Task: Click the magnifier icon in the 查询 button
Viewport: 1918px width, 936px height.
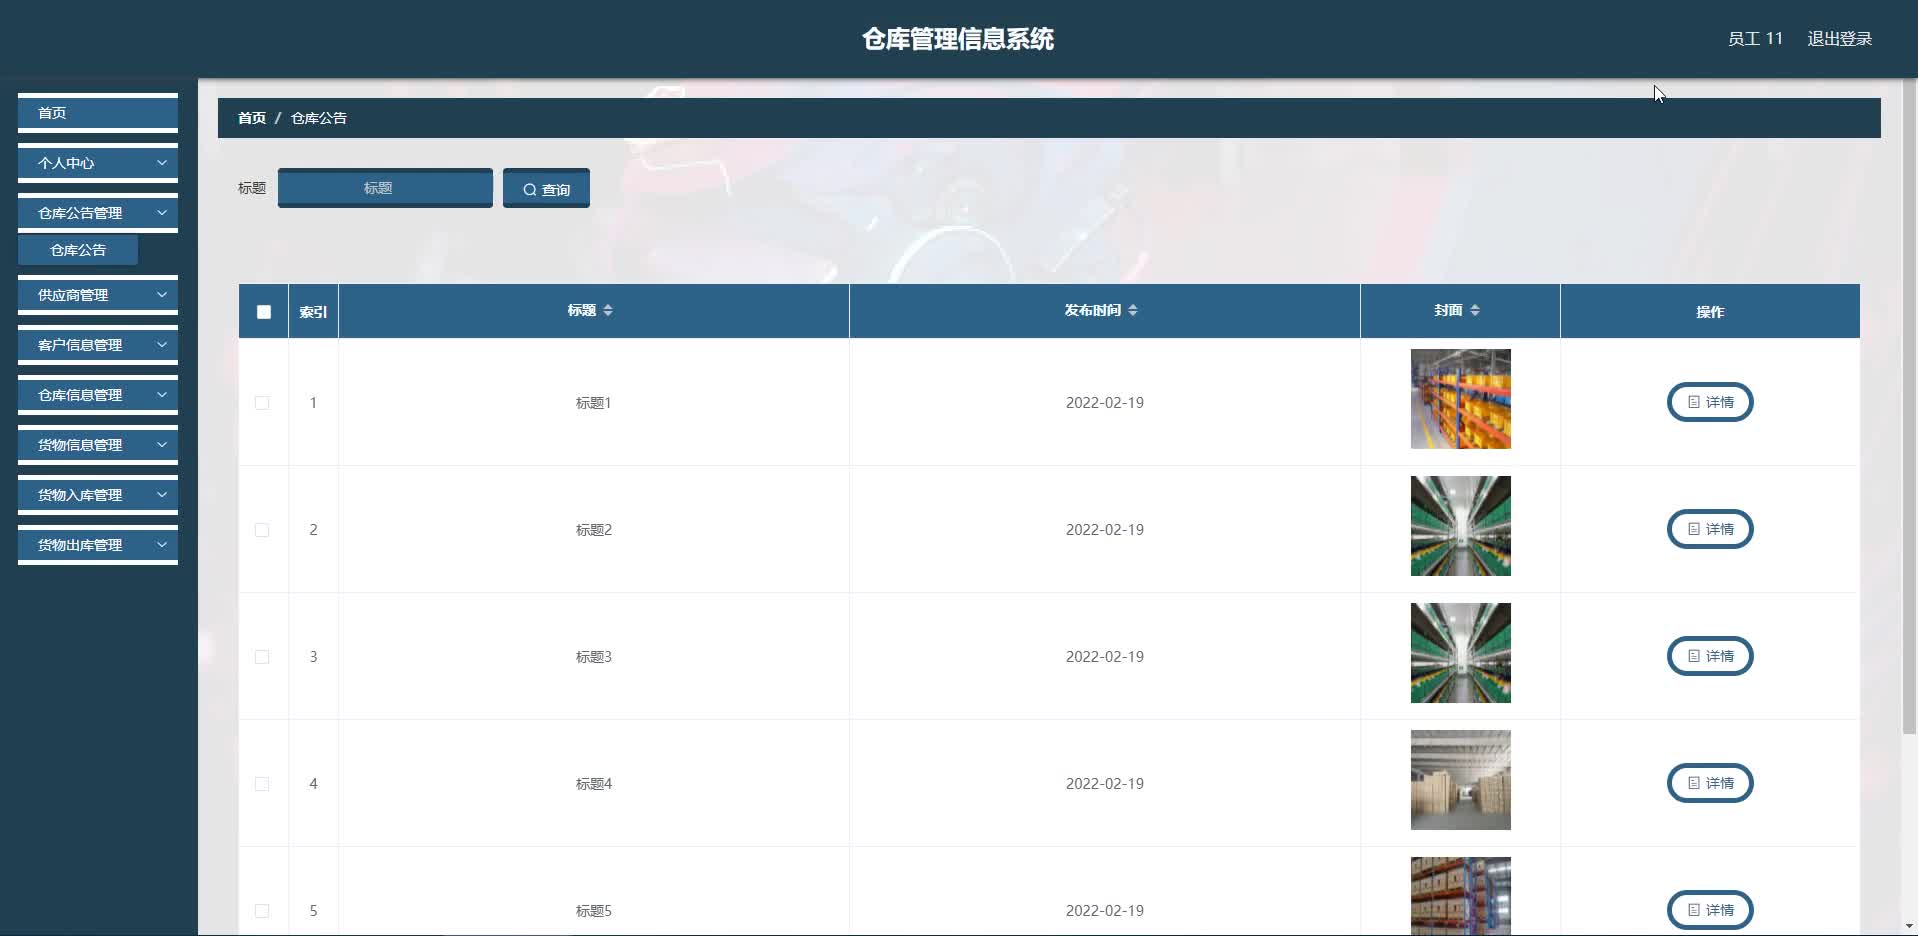Action: tap(531, 188)
